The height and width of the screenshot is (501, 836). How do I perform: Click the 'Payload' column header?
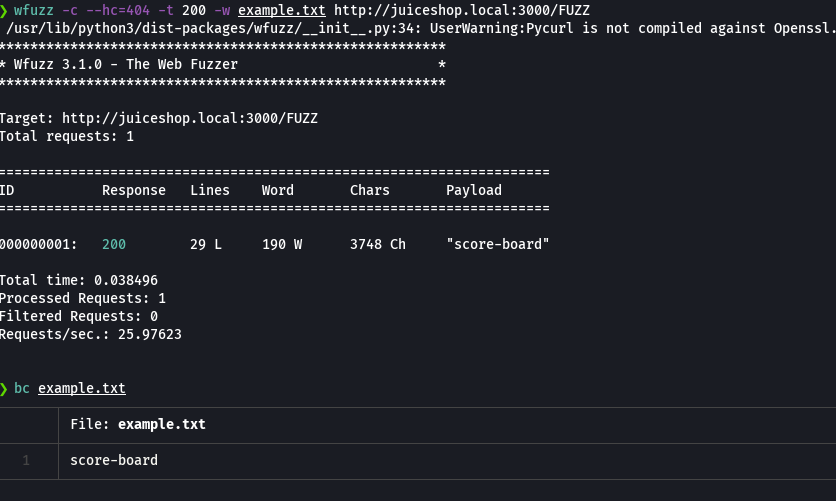474,190
